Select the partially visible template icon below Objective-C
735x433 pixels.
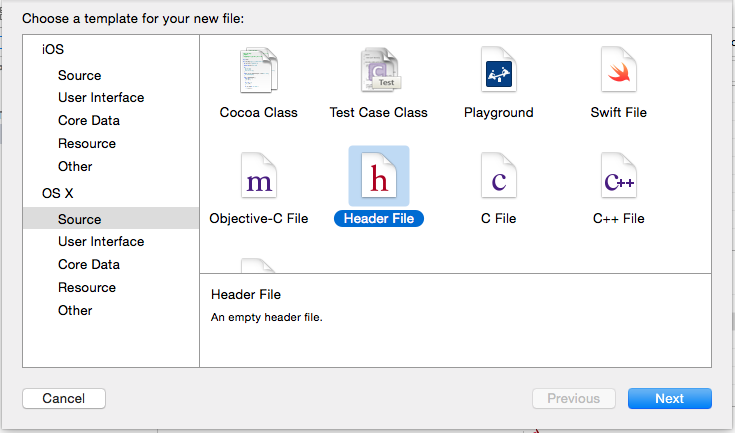click(258, 265)
